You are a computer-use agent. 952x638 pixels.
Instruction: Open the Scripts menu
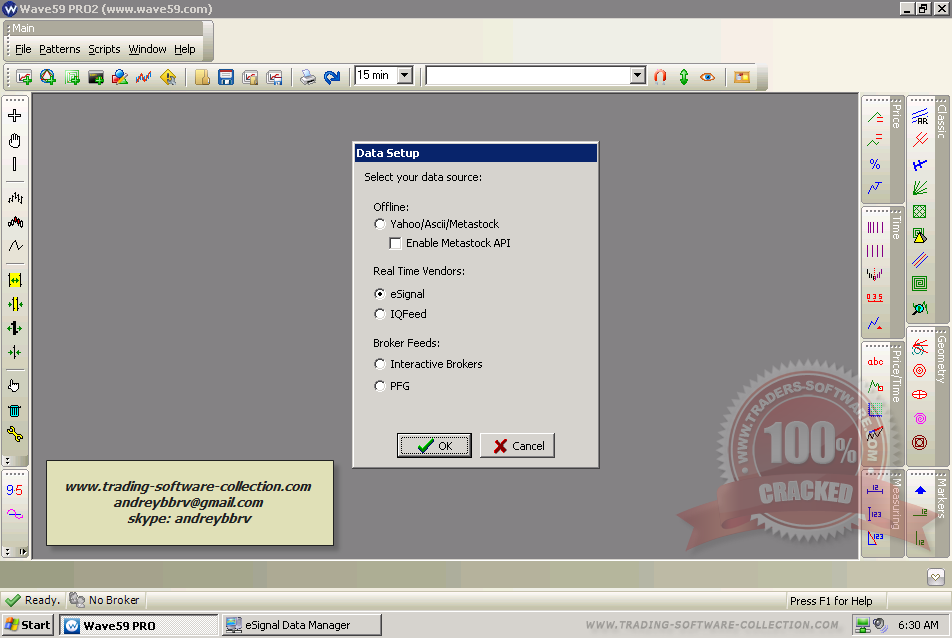pos(104,49)
